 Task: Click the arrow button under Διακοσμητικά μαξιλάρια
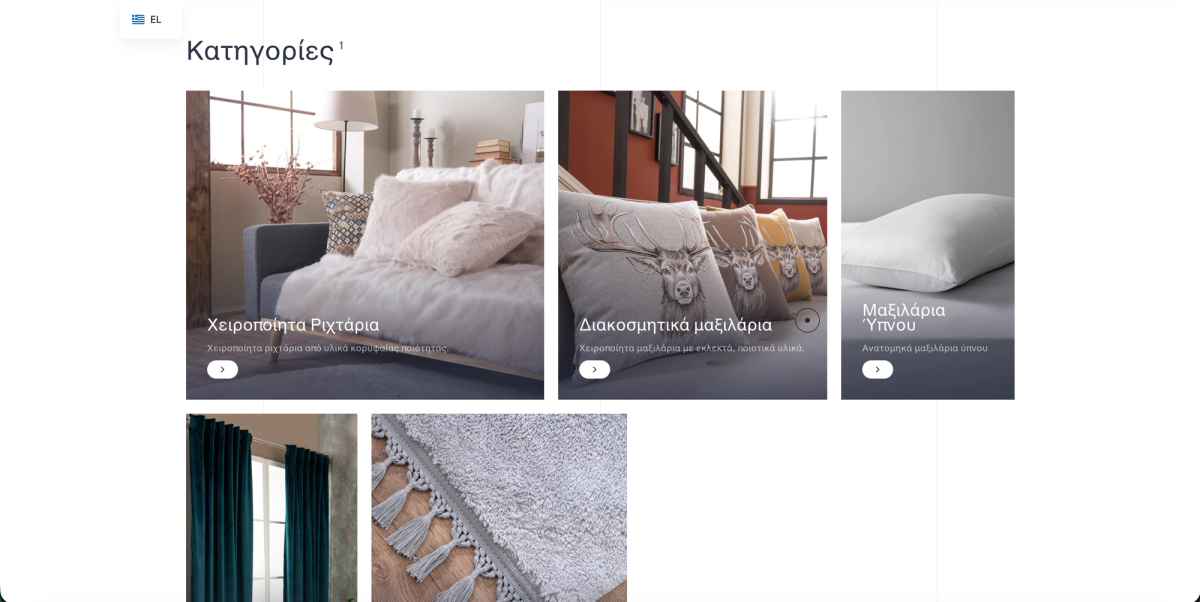pyautogui.click(x=594, y=369)
